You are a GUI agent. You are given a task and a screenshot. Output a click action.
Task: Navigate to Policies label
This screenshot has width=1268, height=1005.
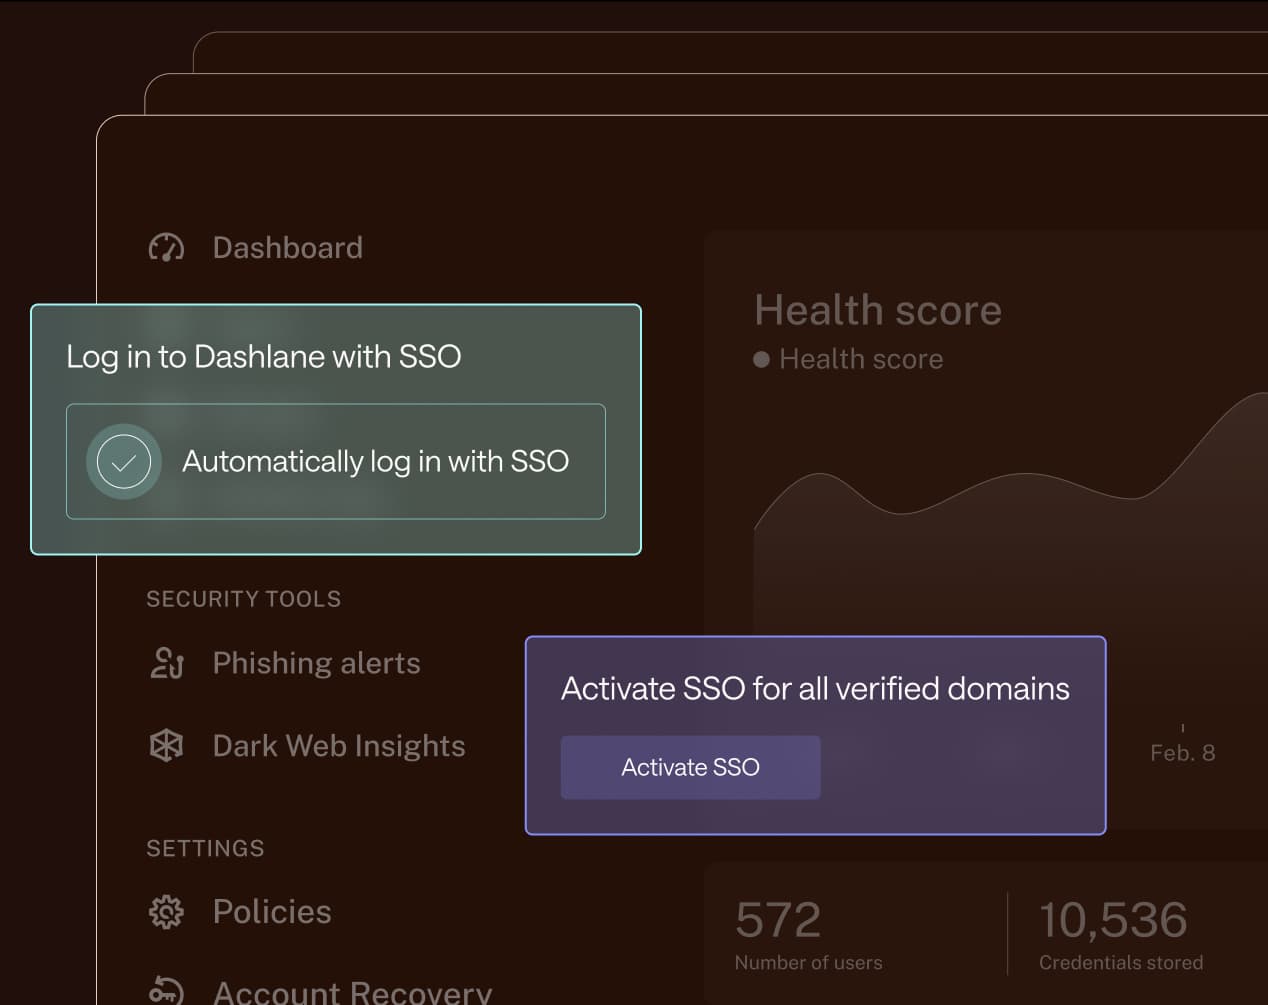271,912
